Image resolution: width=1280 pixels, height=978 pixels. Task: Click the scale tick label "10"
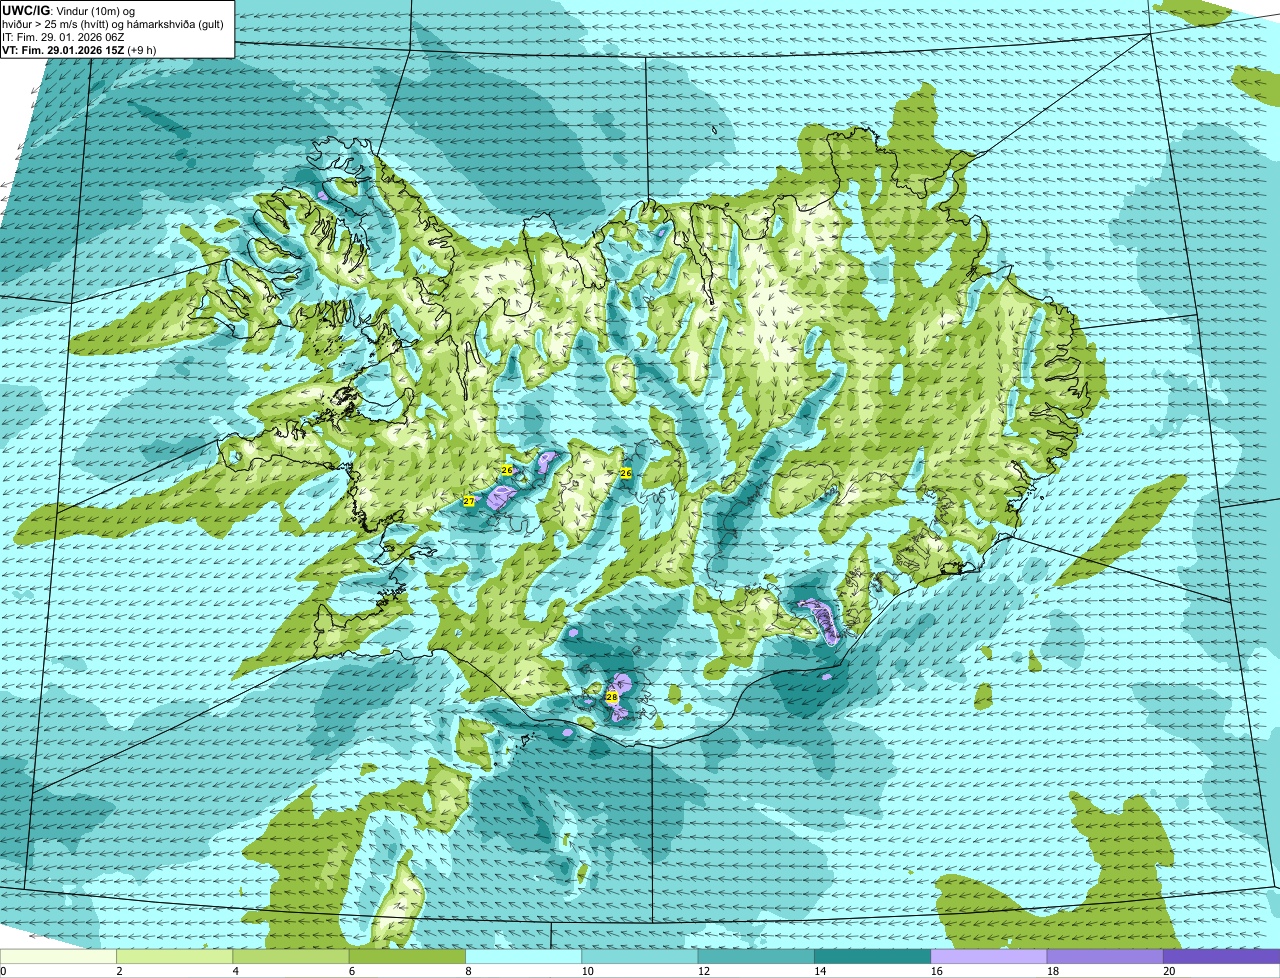(x=587, y=971)
